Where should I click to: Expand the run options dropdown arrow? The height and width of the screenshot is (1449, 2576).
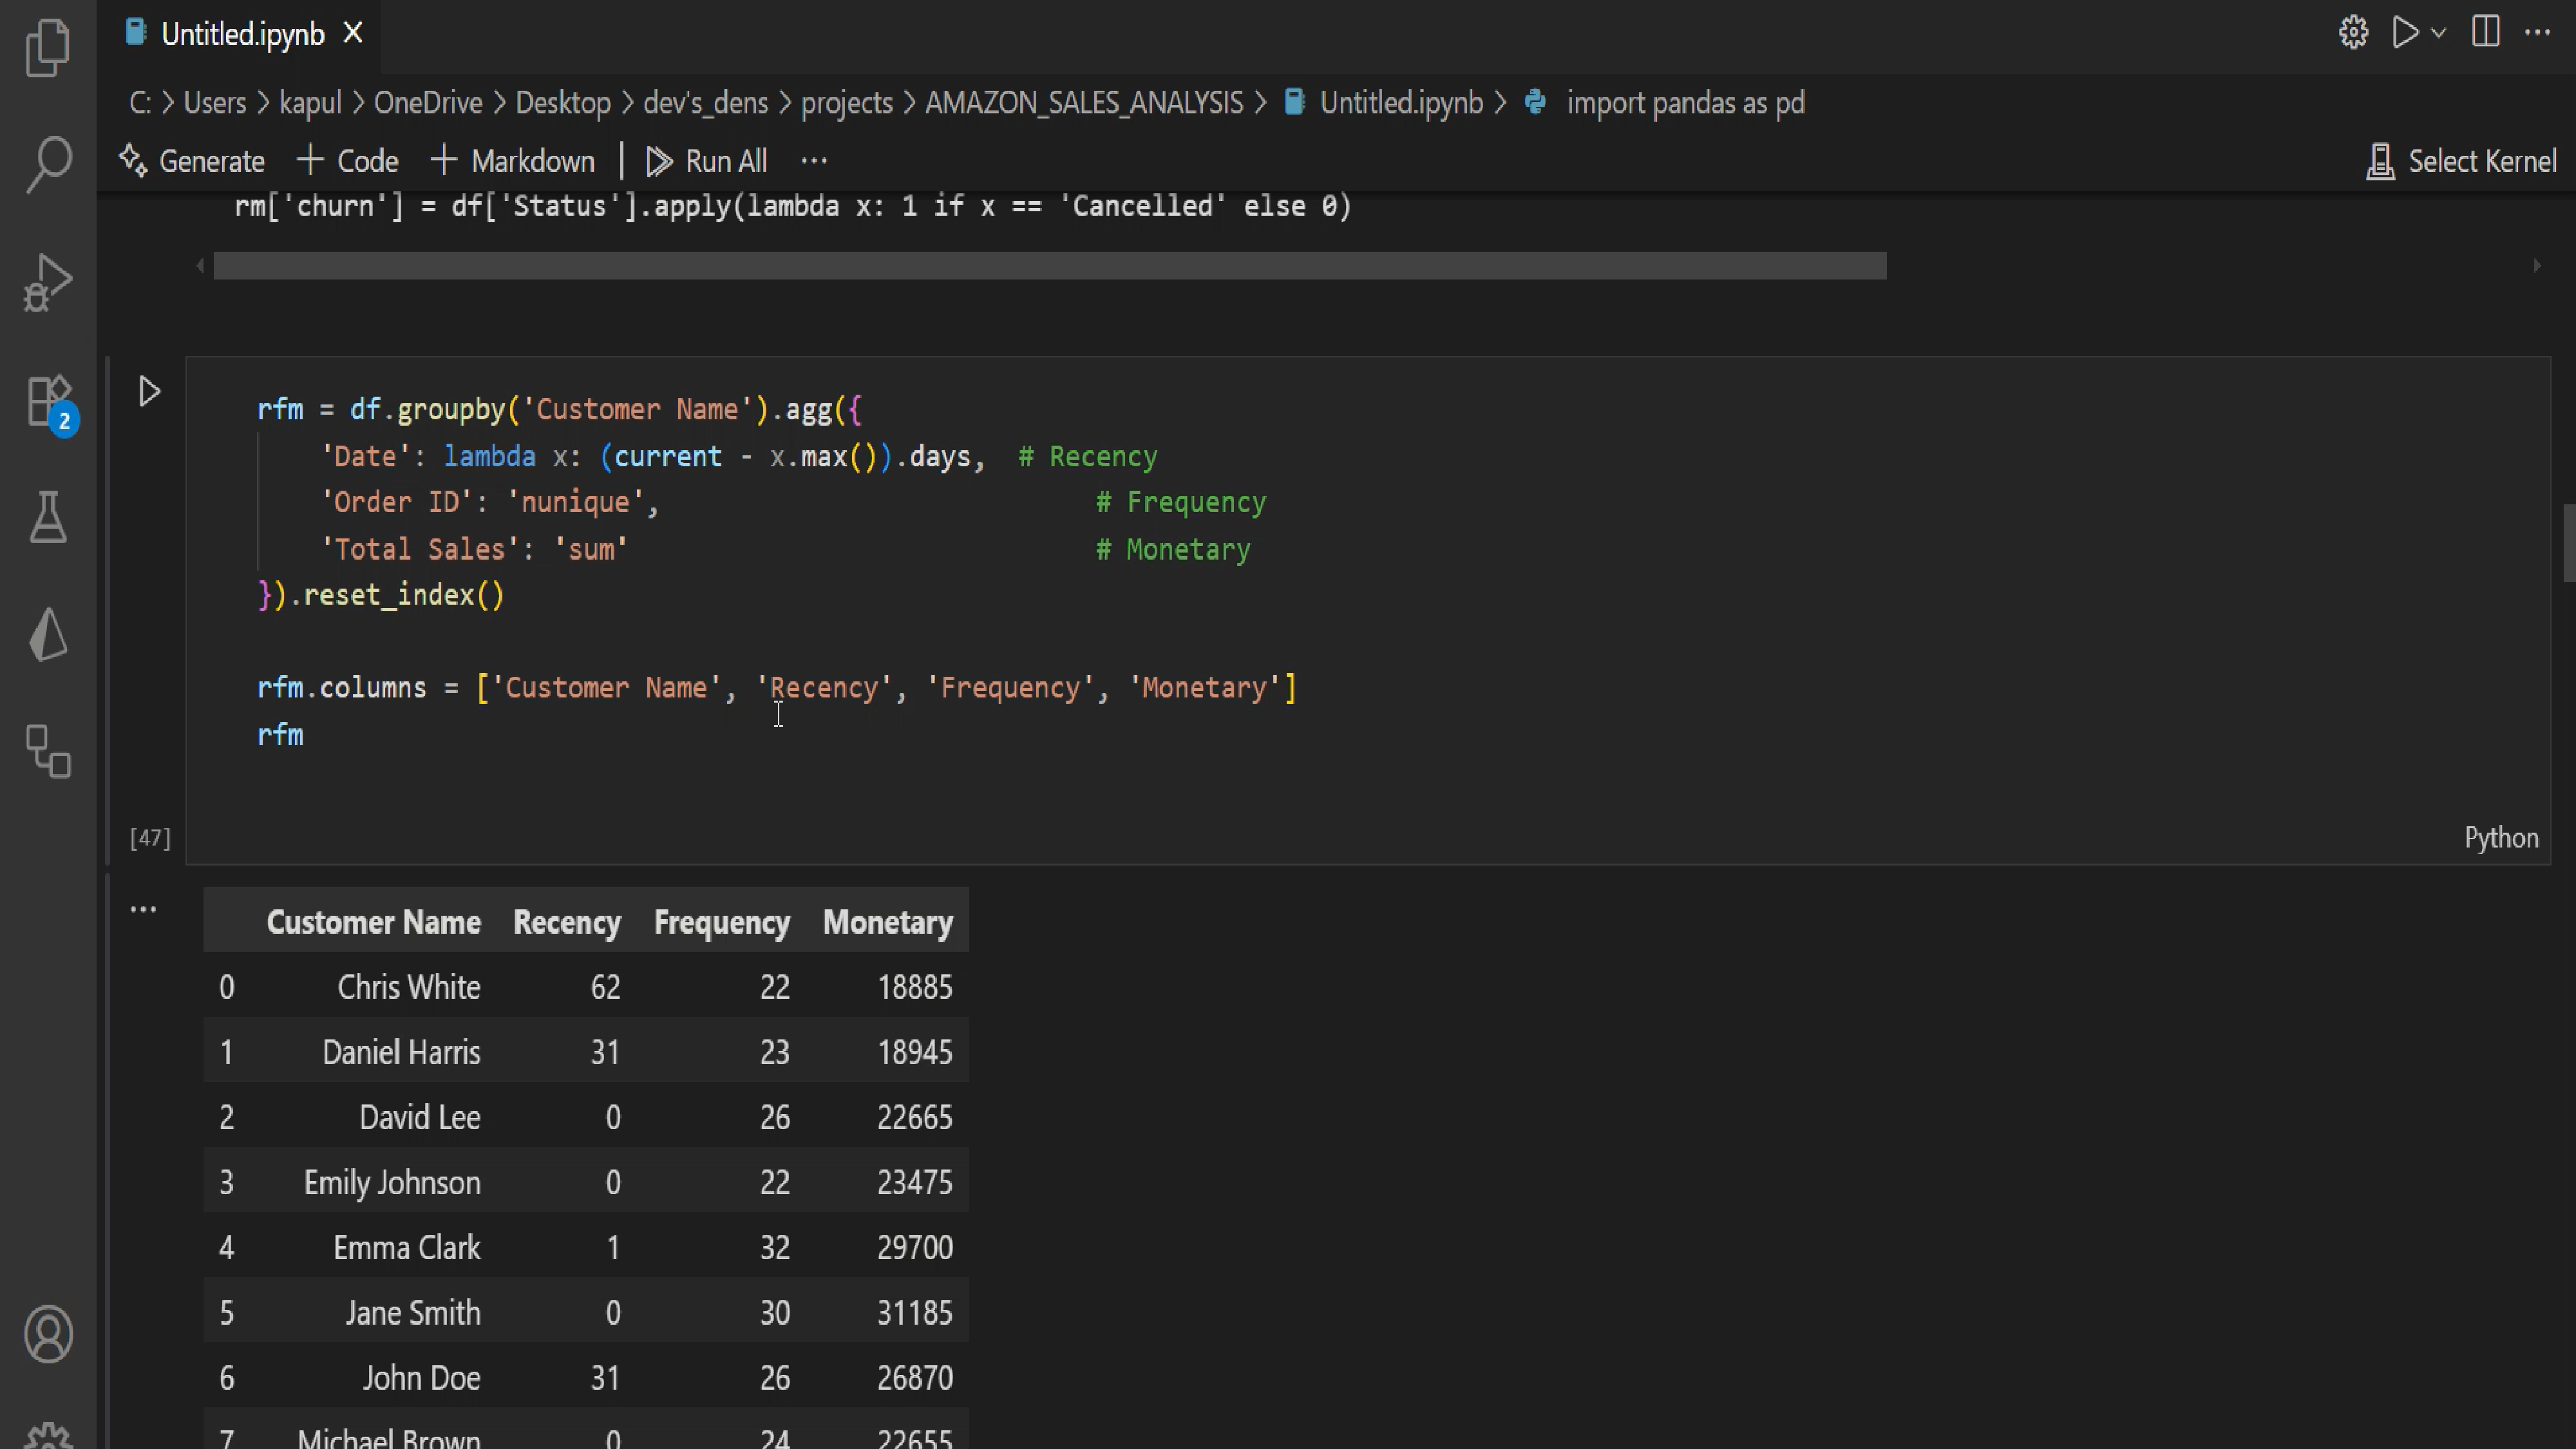(2438, 33)
